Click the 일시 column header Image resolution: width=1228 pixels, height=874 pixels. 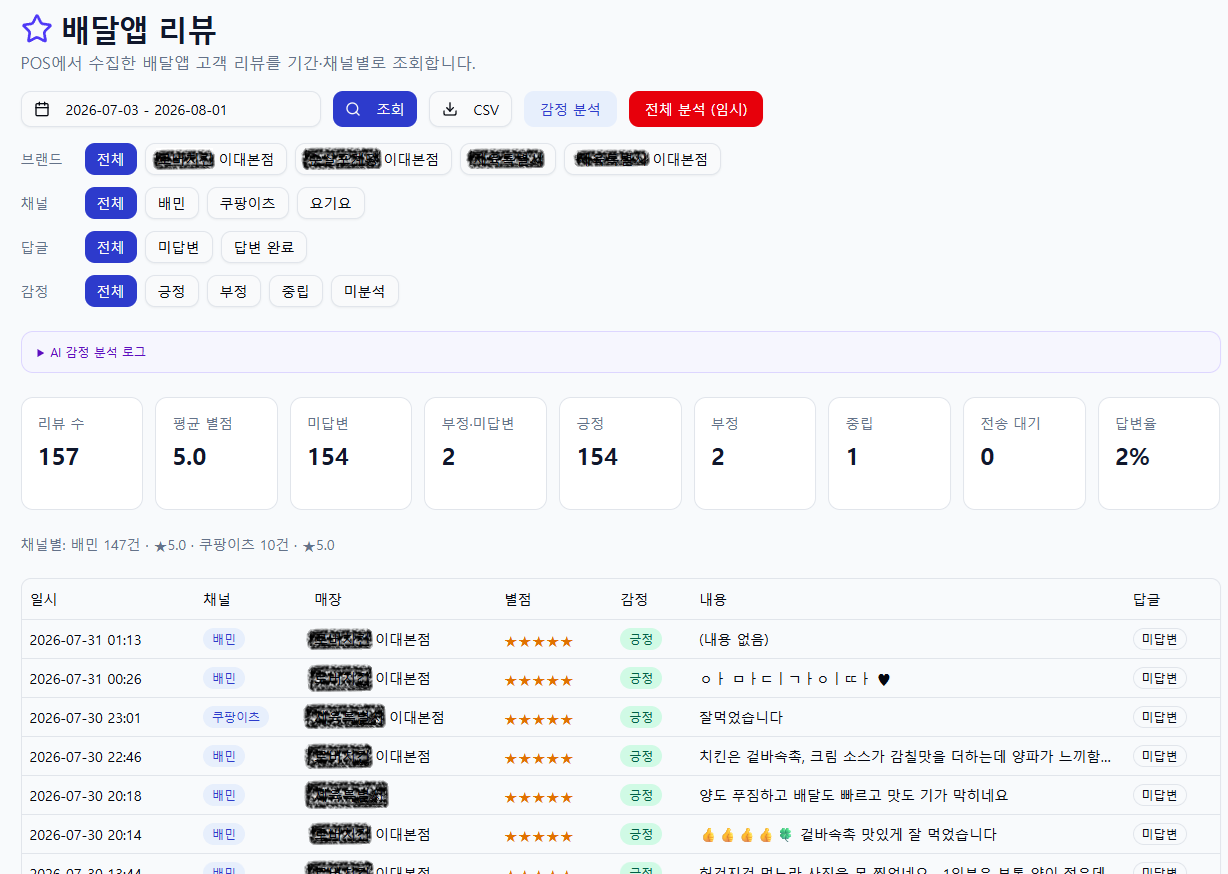pos(43,599)
